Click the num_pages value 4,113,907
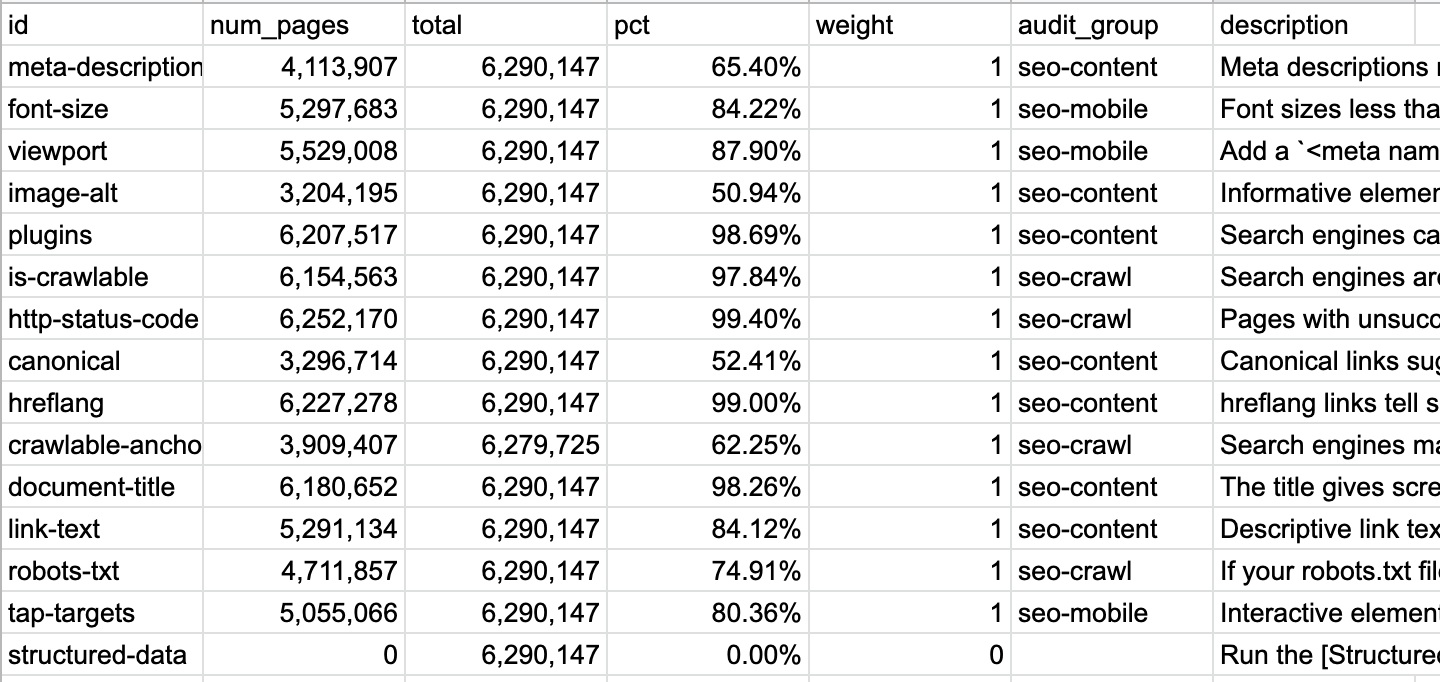 (x=304, y=67)
